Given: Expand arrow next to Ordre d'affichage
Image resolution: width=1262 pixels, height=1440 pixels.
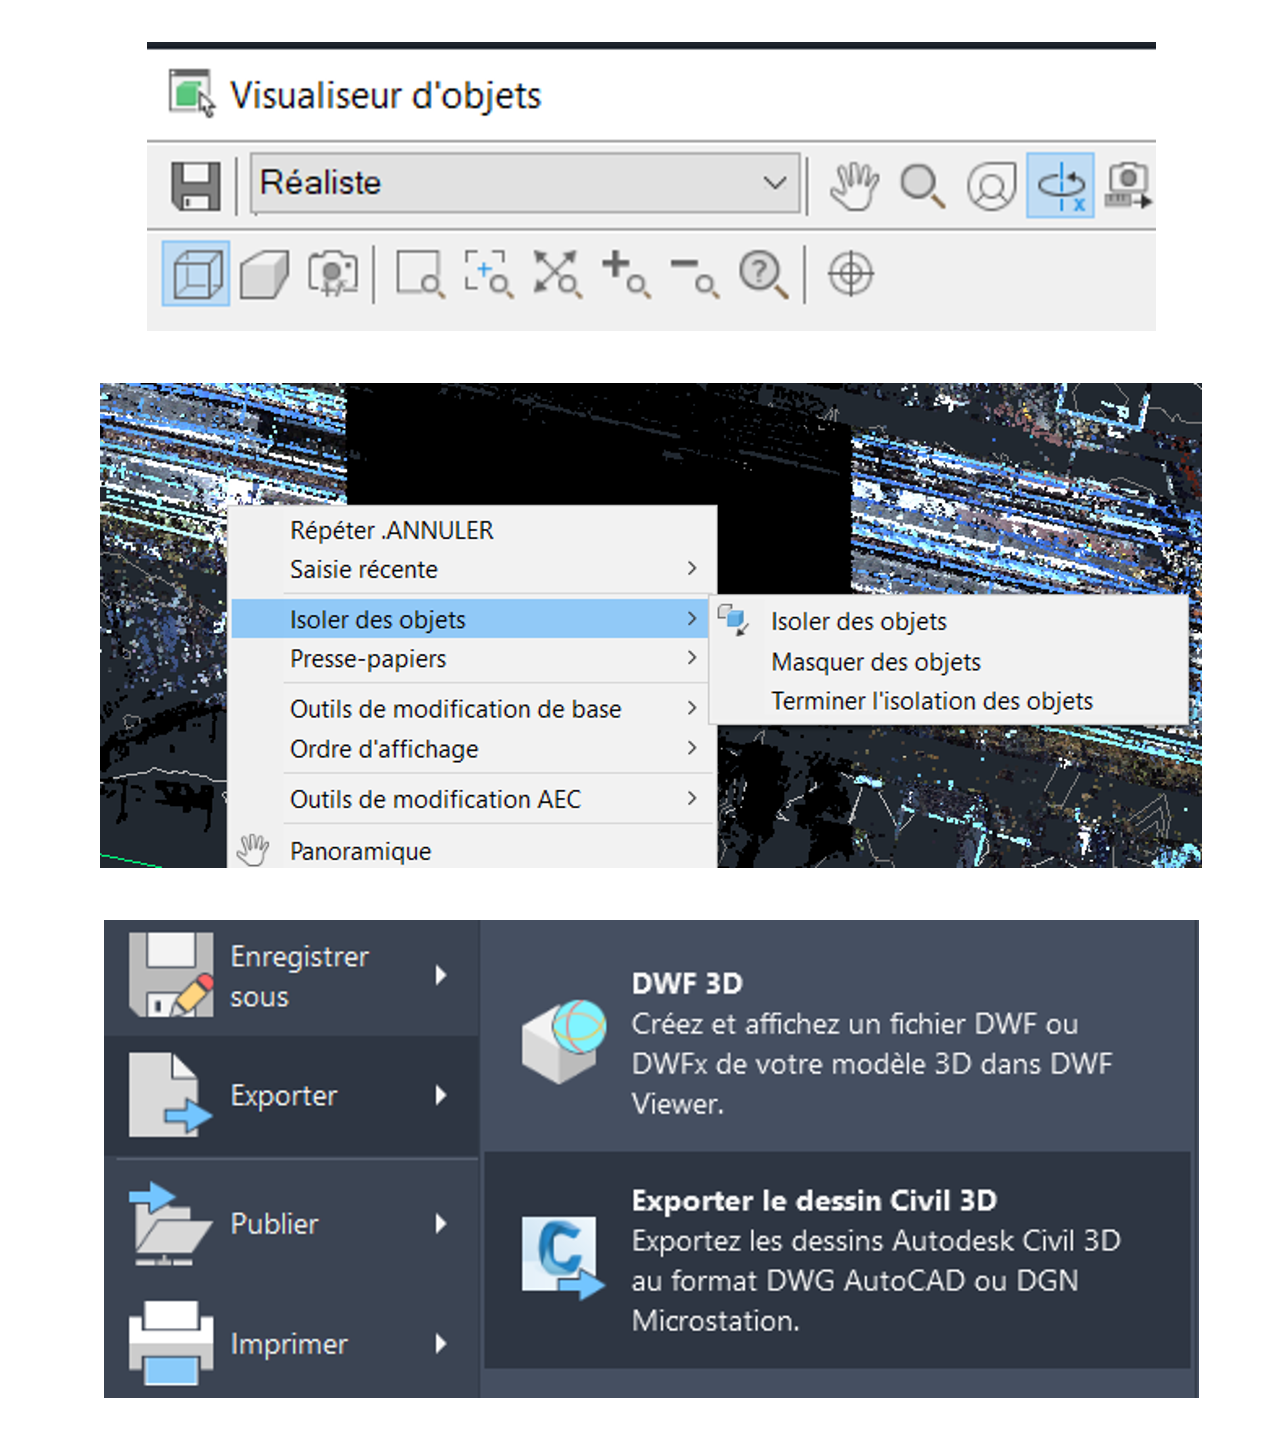Looking at the screenshot, I should 692,748.
